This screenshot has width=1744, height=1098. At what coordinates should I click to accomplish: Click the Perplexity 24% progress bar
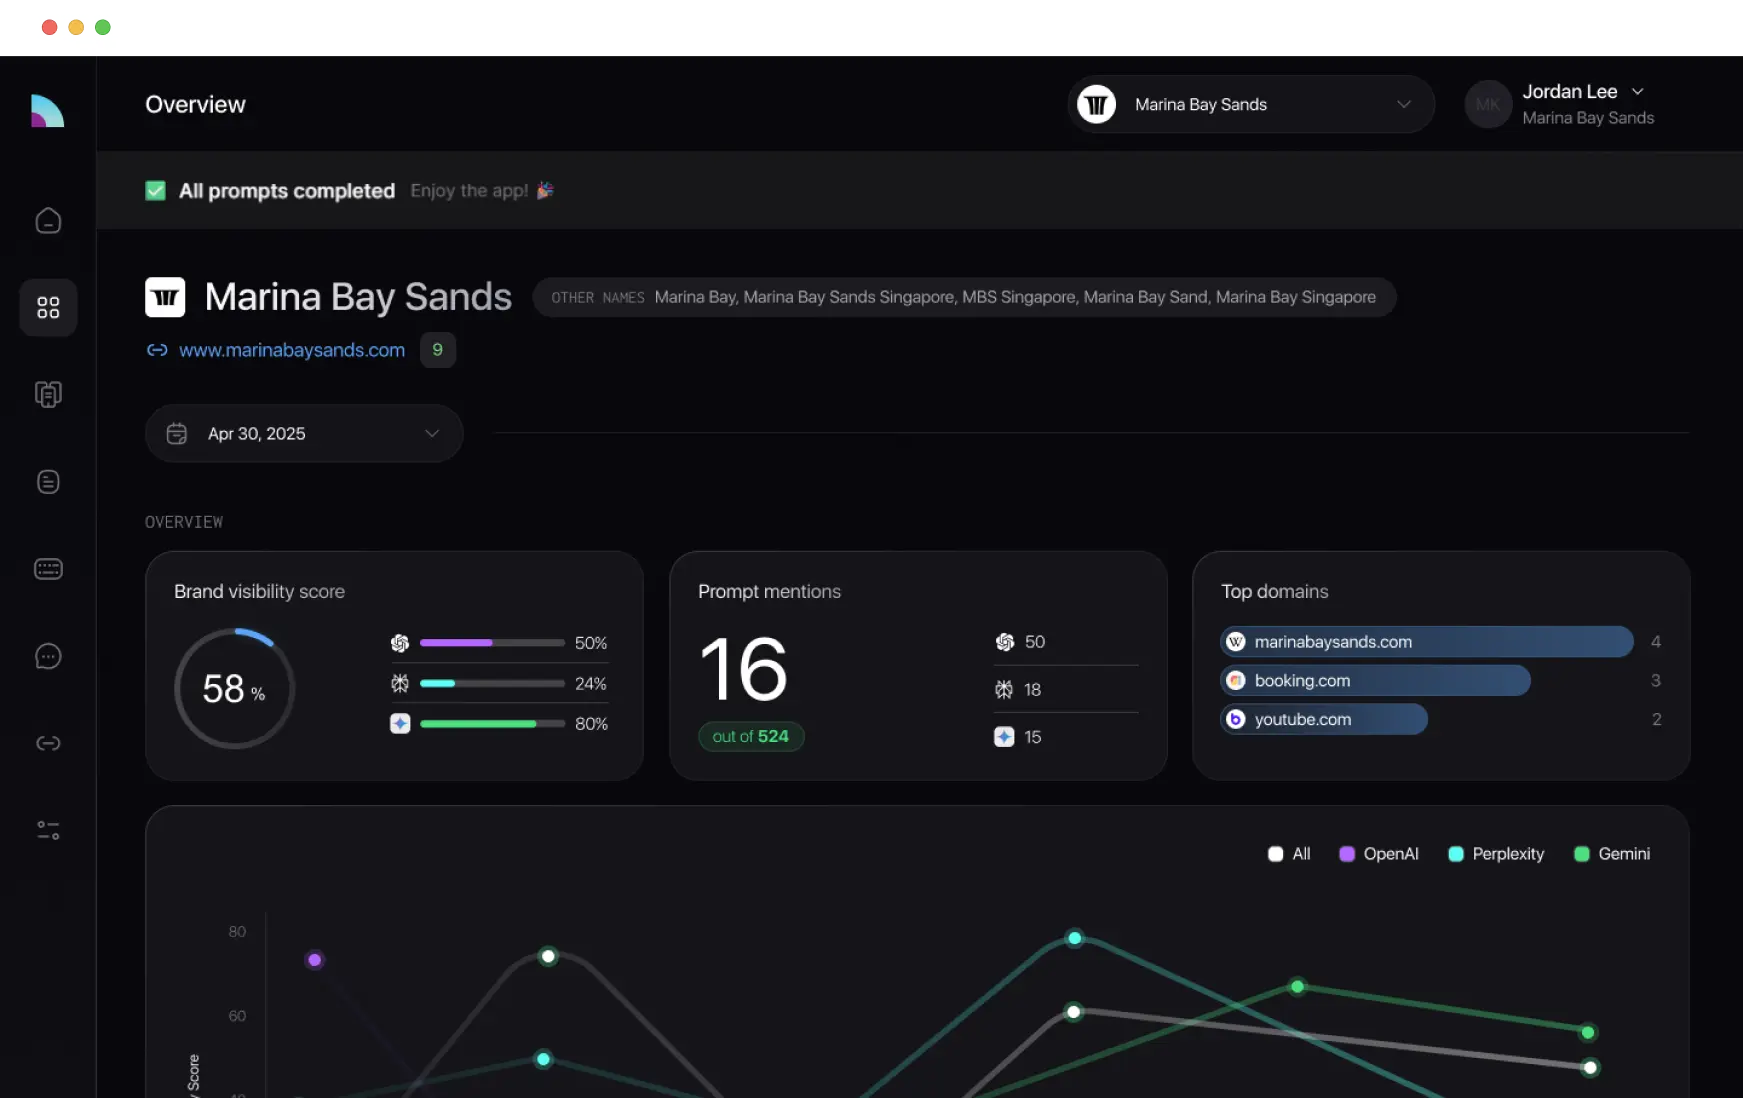click(492, 683)
